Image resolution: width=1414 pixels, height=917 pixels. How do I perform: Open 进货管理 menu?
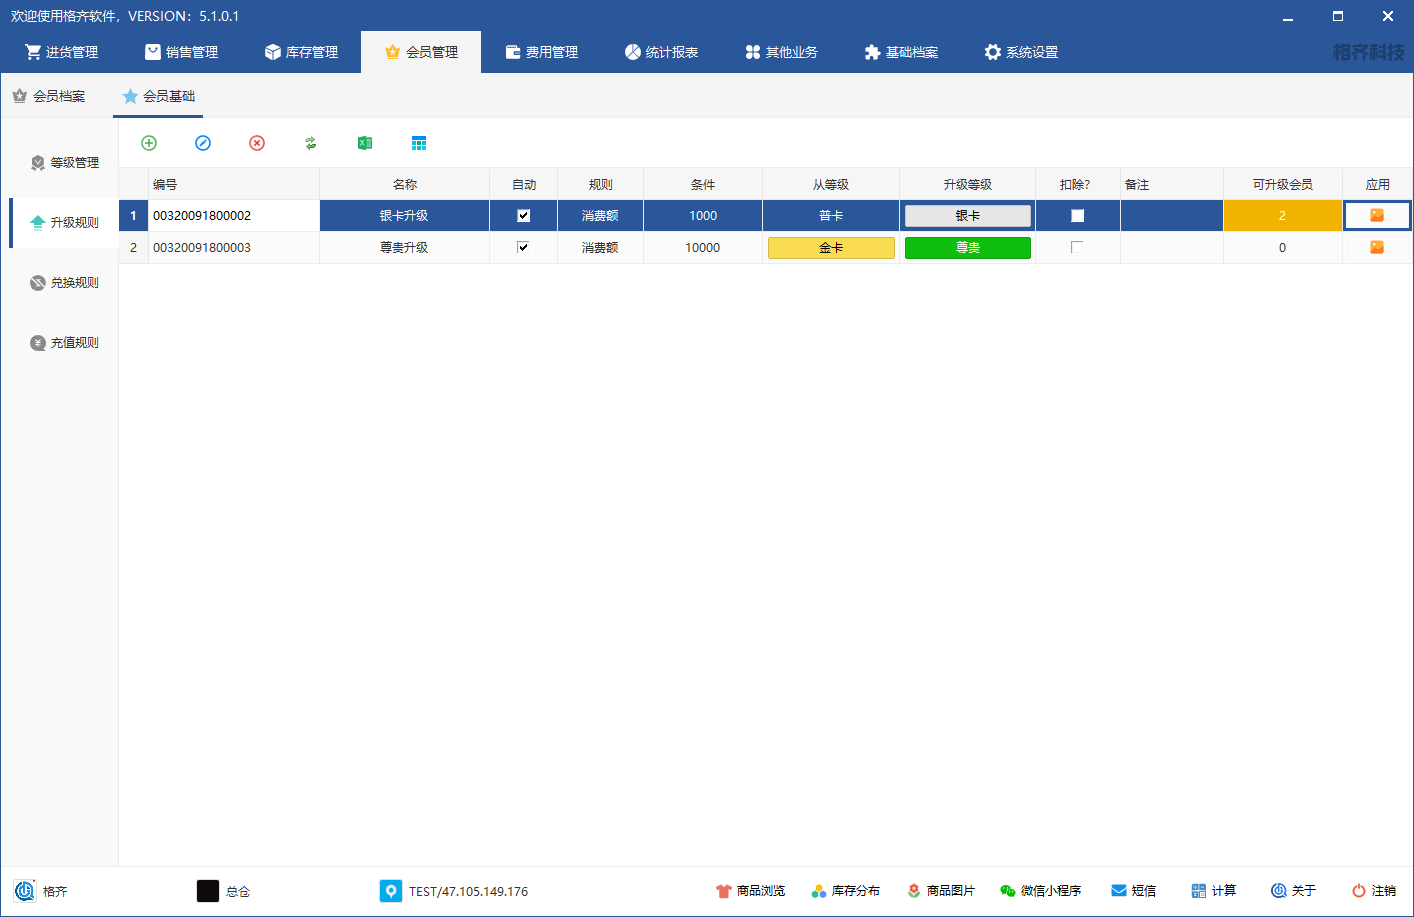tap(61, 52)
